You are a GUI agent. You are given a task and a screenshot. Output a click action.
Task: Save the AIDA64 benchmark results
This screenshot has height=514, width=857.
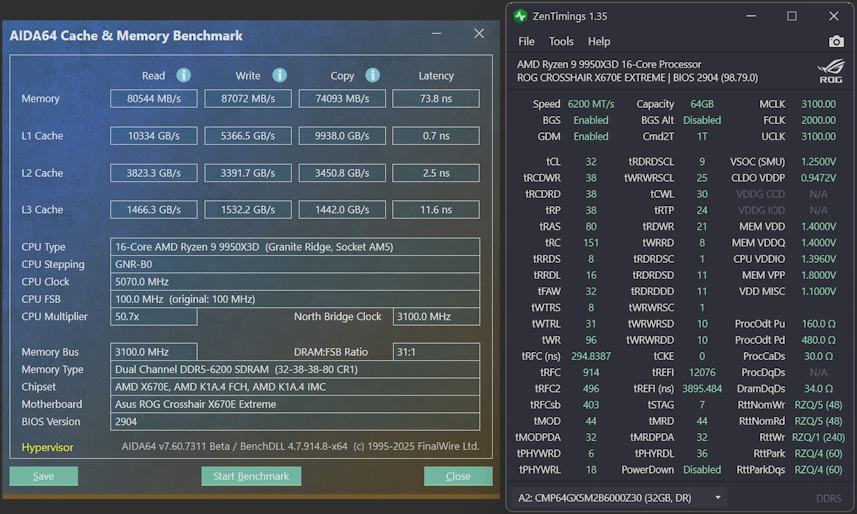[44, 476]
